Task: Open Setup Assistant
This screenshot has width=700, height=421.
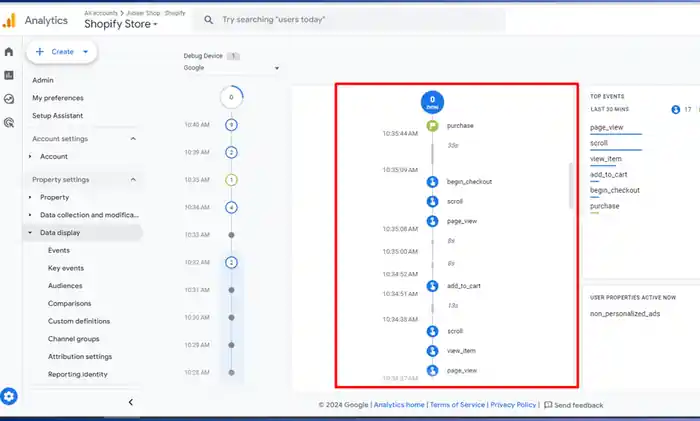Action: (58, 116)
